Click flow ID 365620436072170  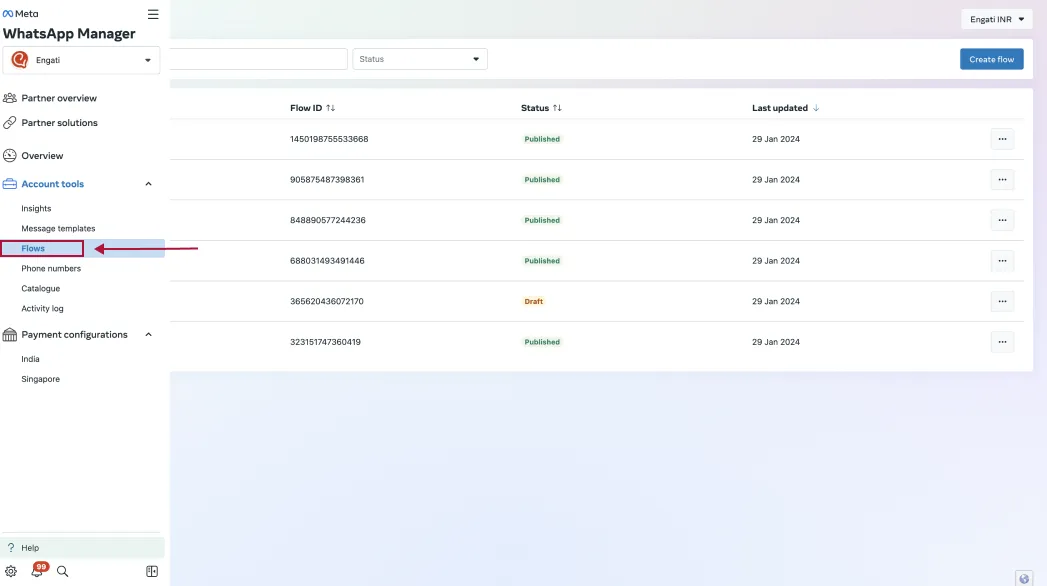pos(327,302)
